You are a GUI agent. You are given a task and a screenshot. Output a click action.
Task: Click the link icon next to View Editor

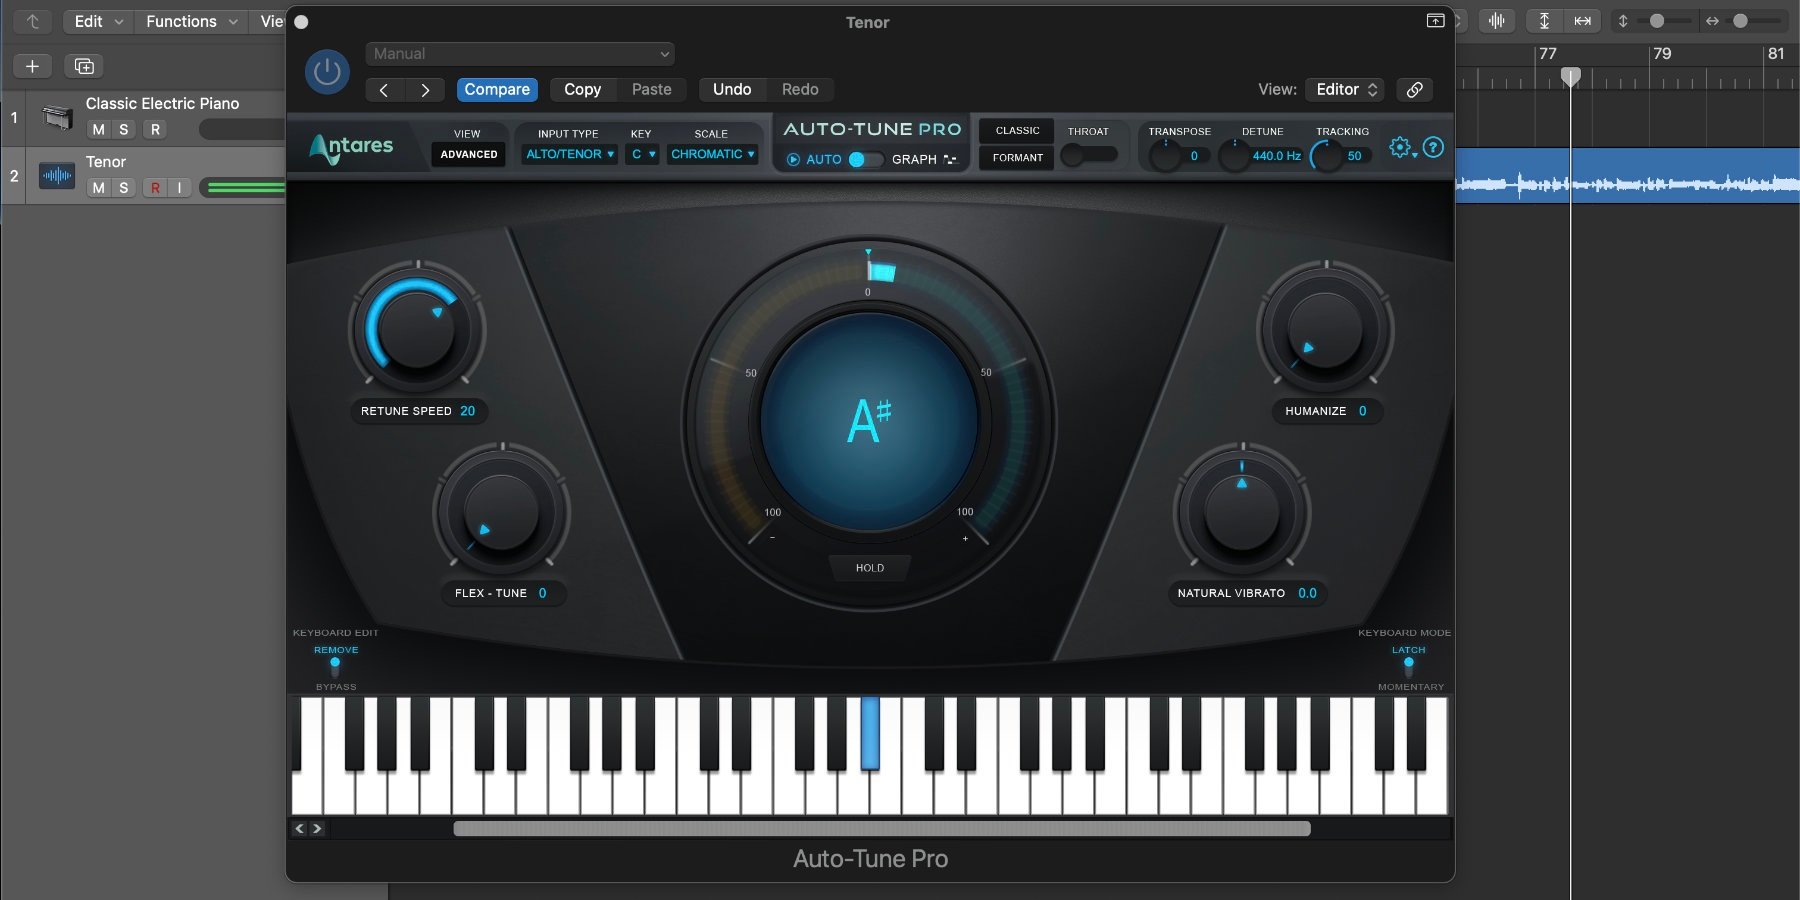coord(1414,89)
